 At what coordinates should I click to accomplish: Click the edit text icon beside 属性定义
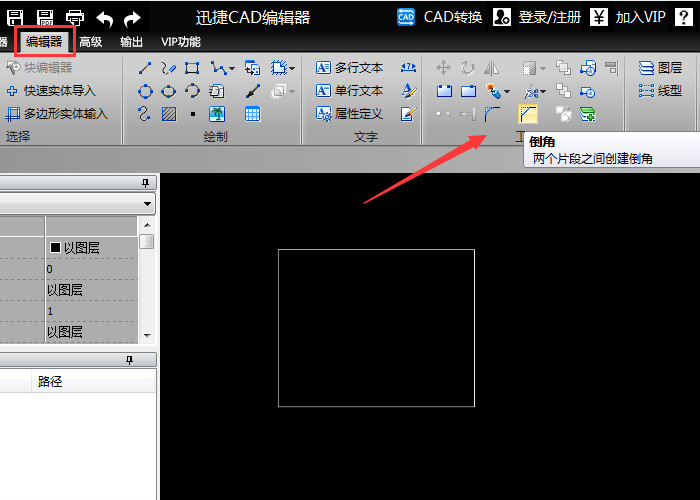pyautogui.click(x=408, y=114)
